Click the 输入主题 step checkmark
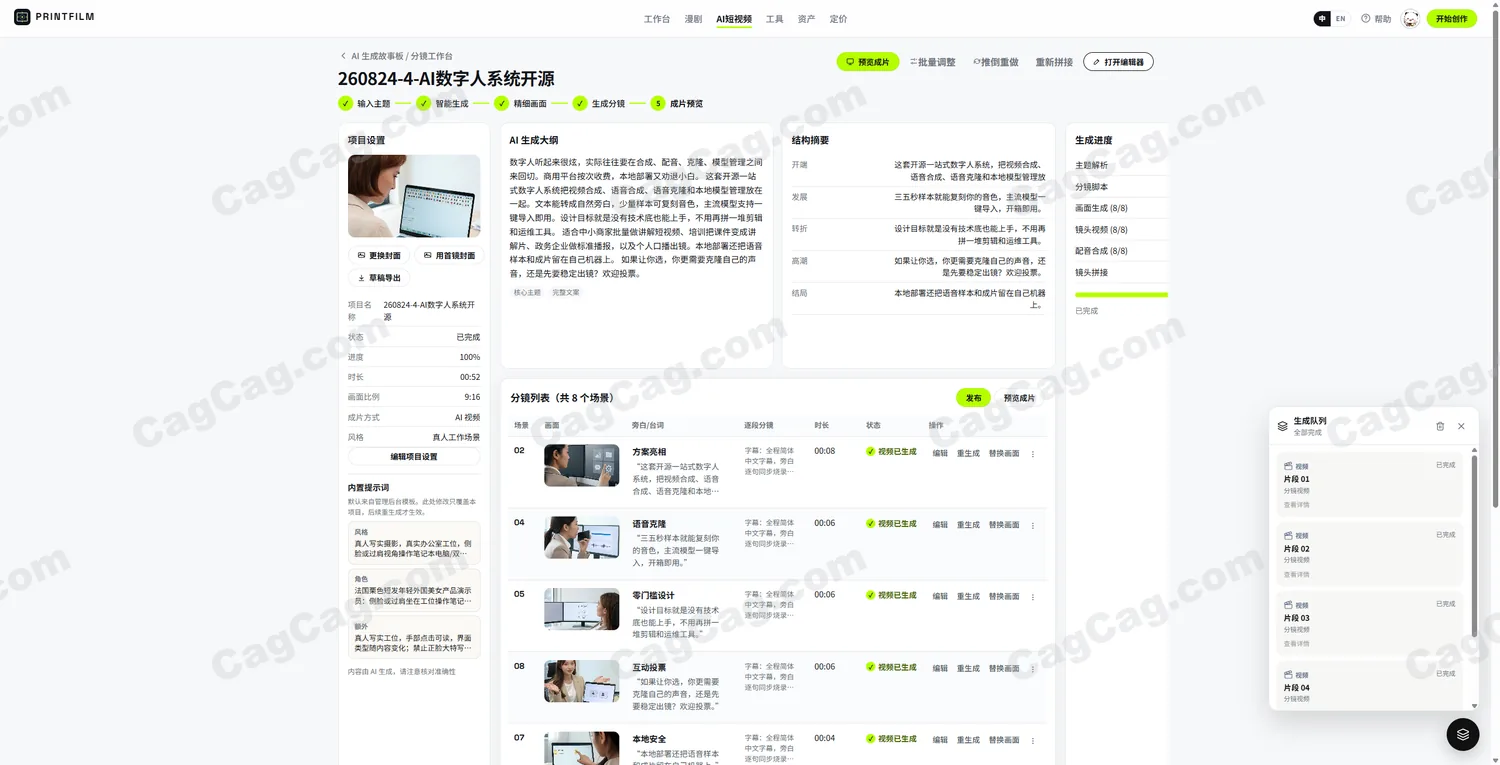Screen dimensions: 1500x765 coord(345,103)
